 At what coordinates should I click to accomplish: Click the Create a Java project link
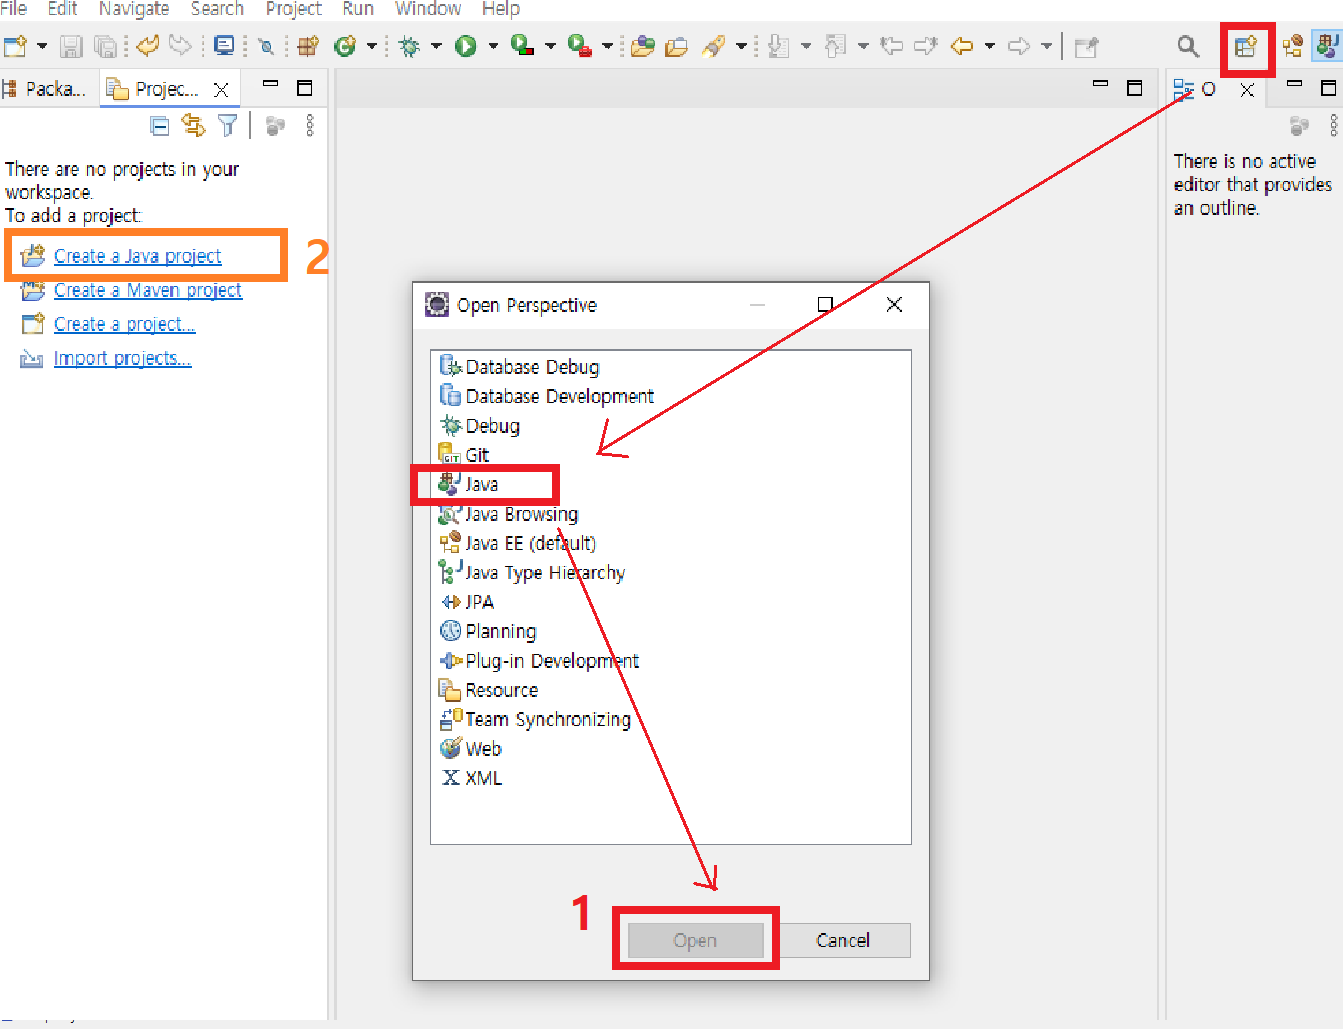137,256
